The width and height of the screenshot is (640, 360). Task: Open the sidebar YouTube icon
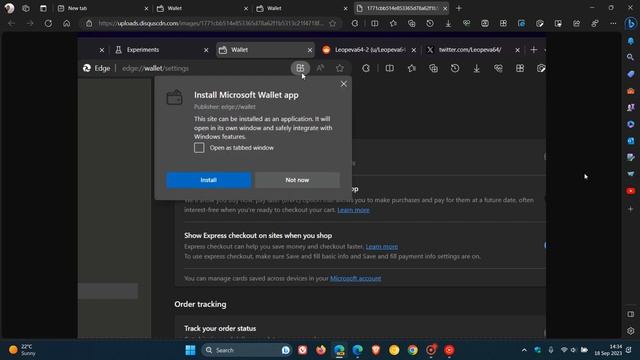point(631,191)
